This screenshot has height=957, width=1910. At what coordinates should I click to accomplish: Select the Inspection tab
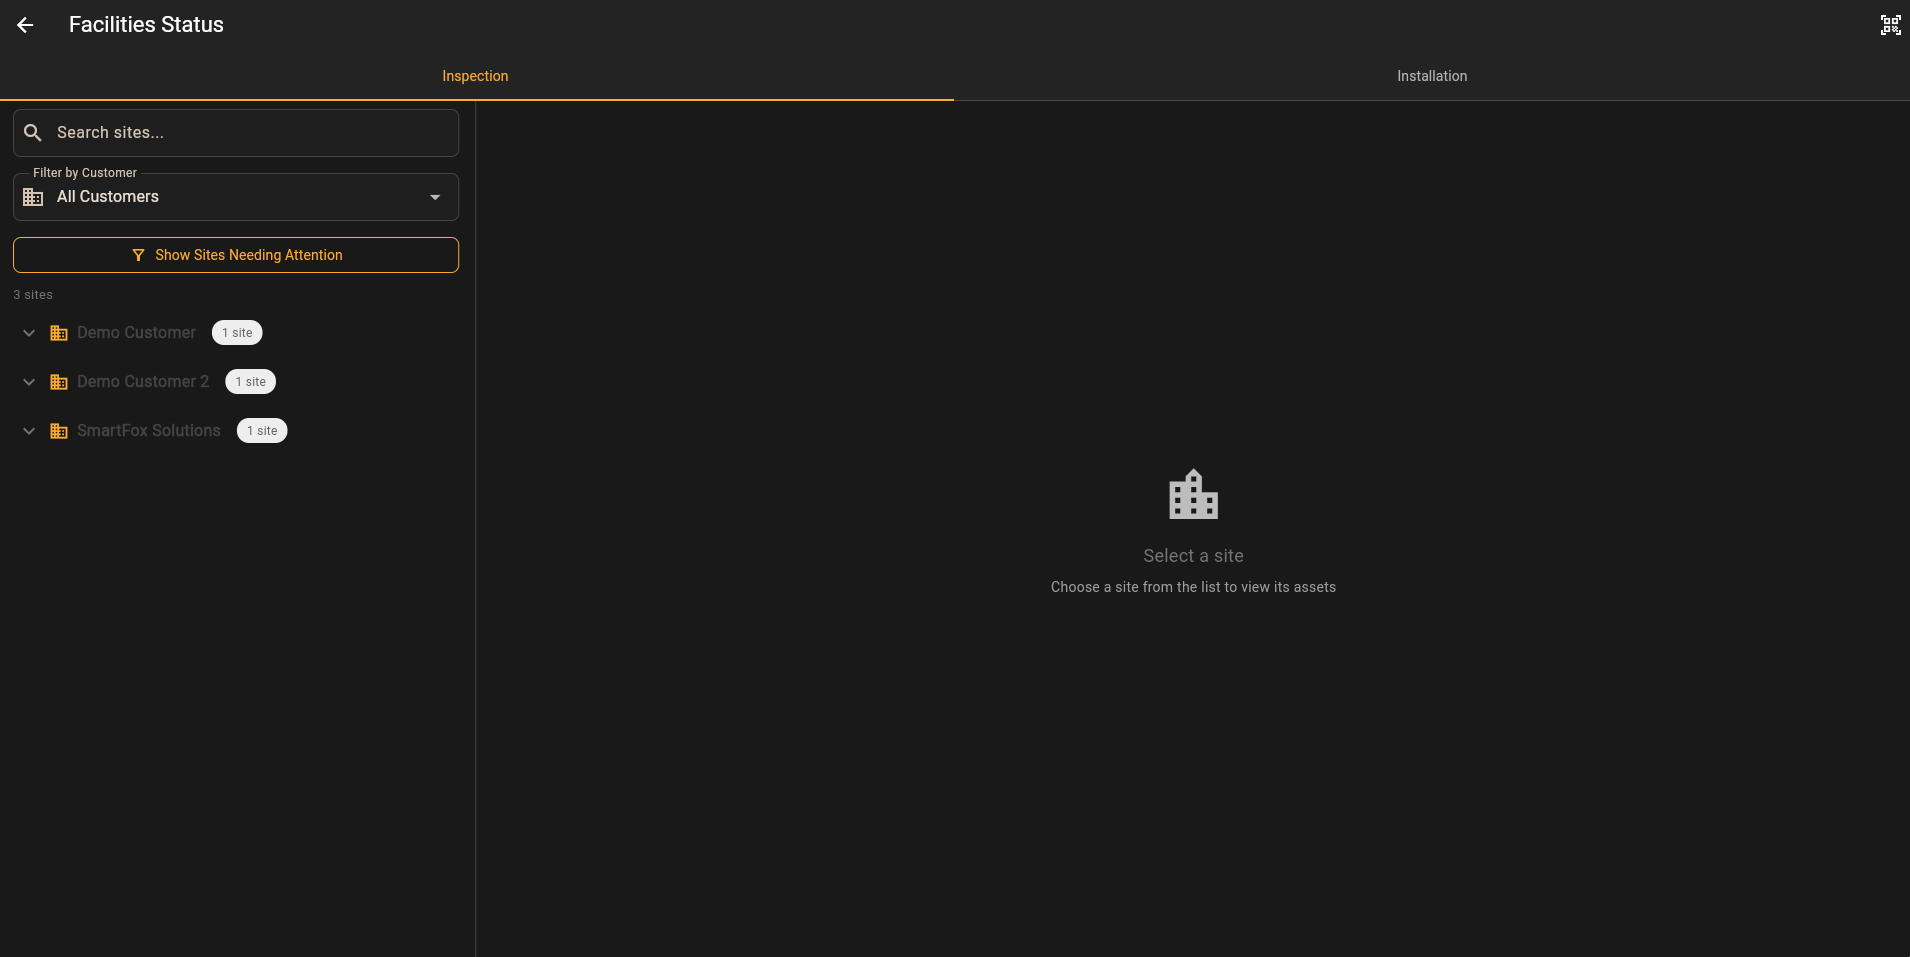coord(475,75)
